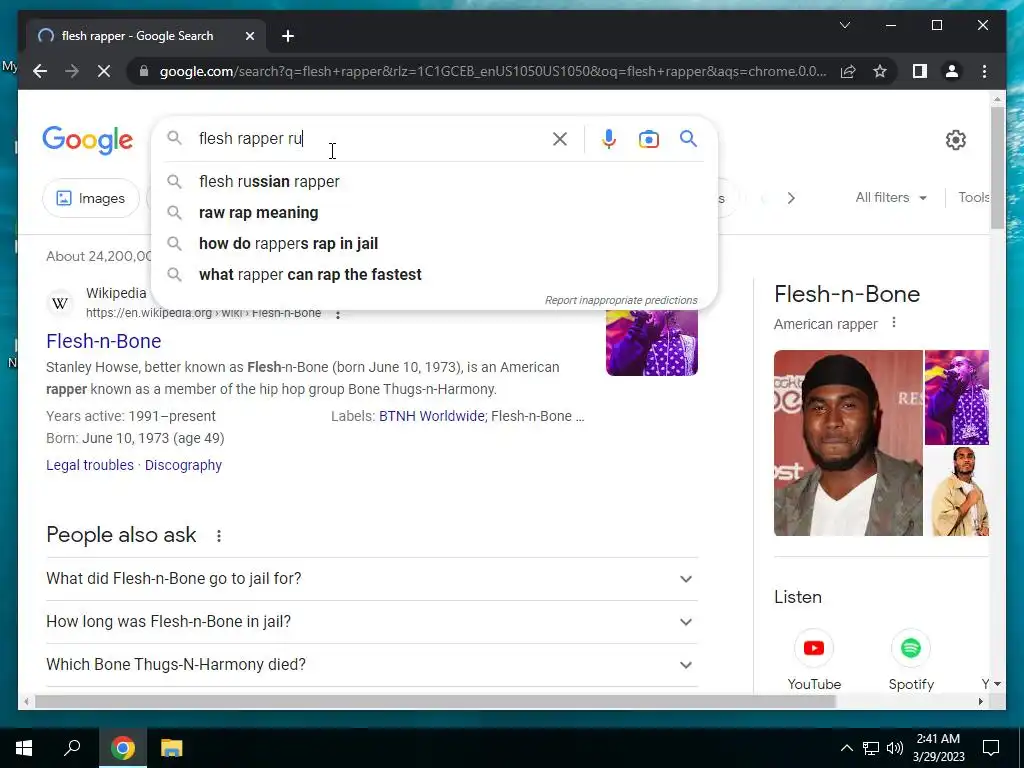
Task: Open the All filters dropdown
Action: coord(891,197)
